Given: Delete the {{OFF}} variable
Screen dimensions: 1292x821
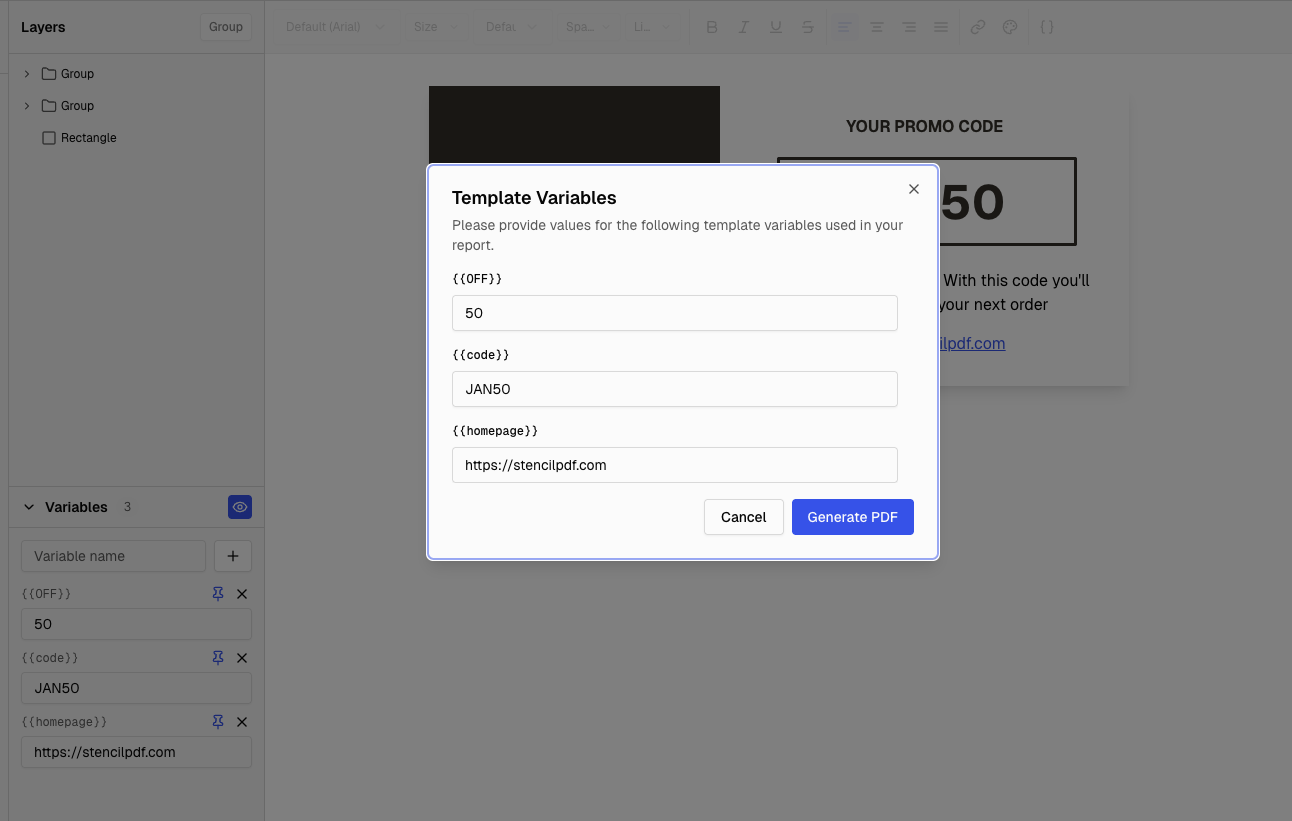Looking at the screenshot, I should [x=242, y=594].
